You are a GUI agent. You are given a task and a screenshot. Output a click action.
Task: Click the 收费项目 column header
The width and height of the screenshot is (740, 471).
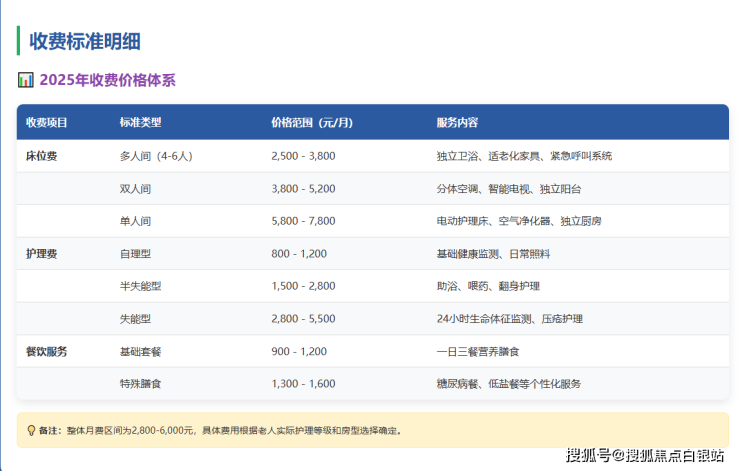tap(46, 123)
